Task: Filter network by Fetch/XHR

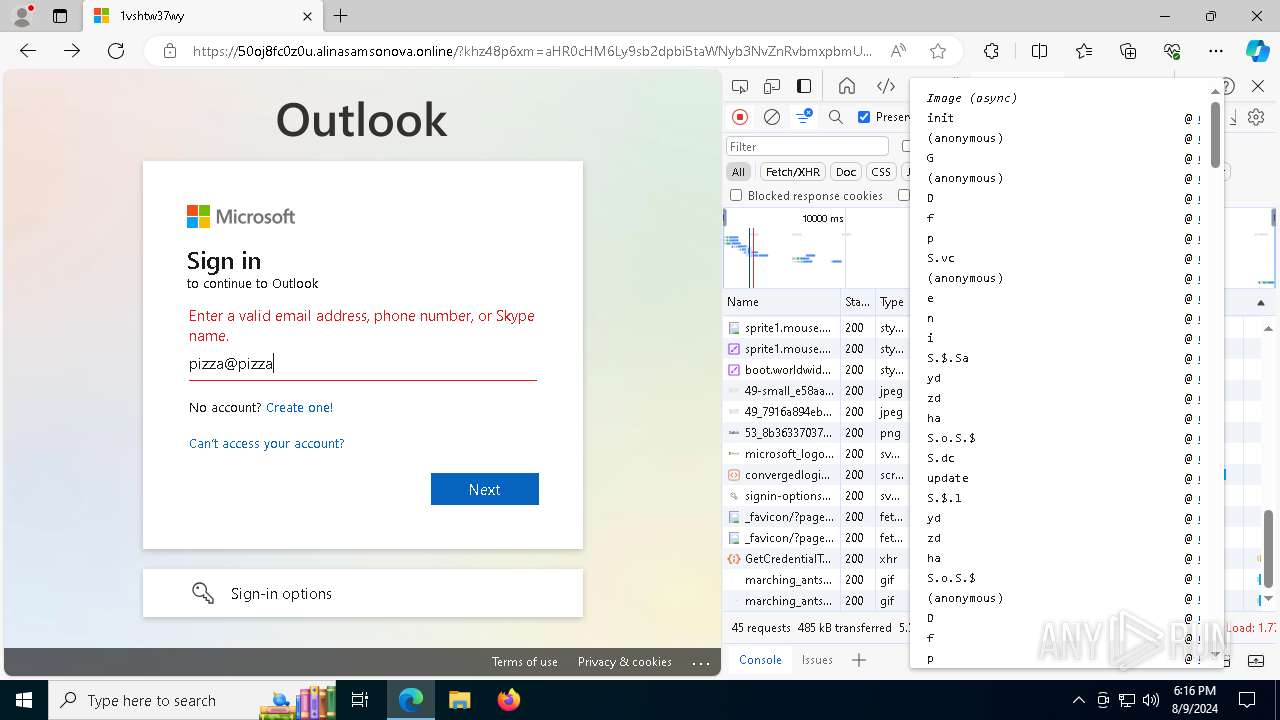Action: (793, 171)
